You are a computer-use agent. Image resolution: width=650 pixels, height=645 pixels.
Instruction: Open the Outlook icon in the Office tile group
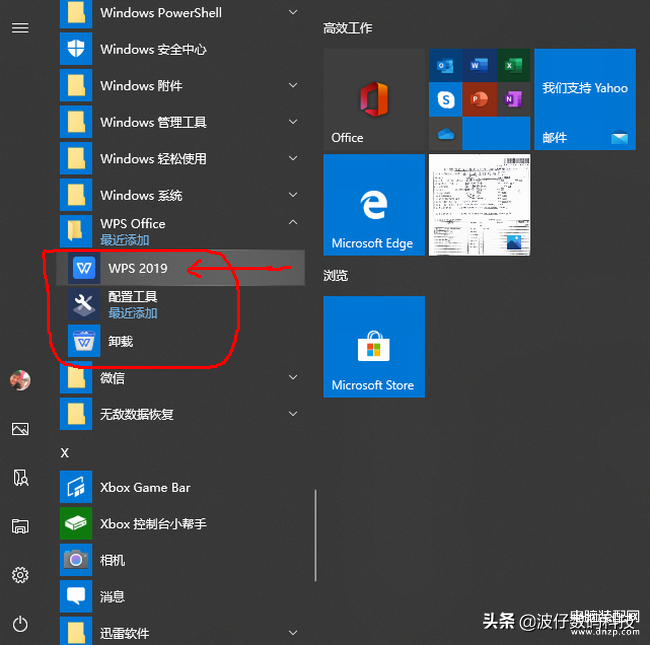coord(445,65)
